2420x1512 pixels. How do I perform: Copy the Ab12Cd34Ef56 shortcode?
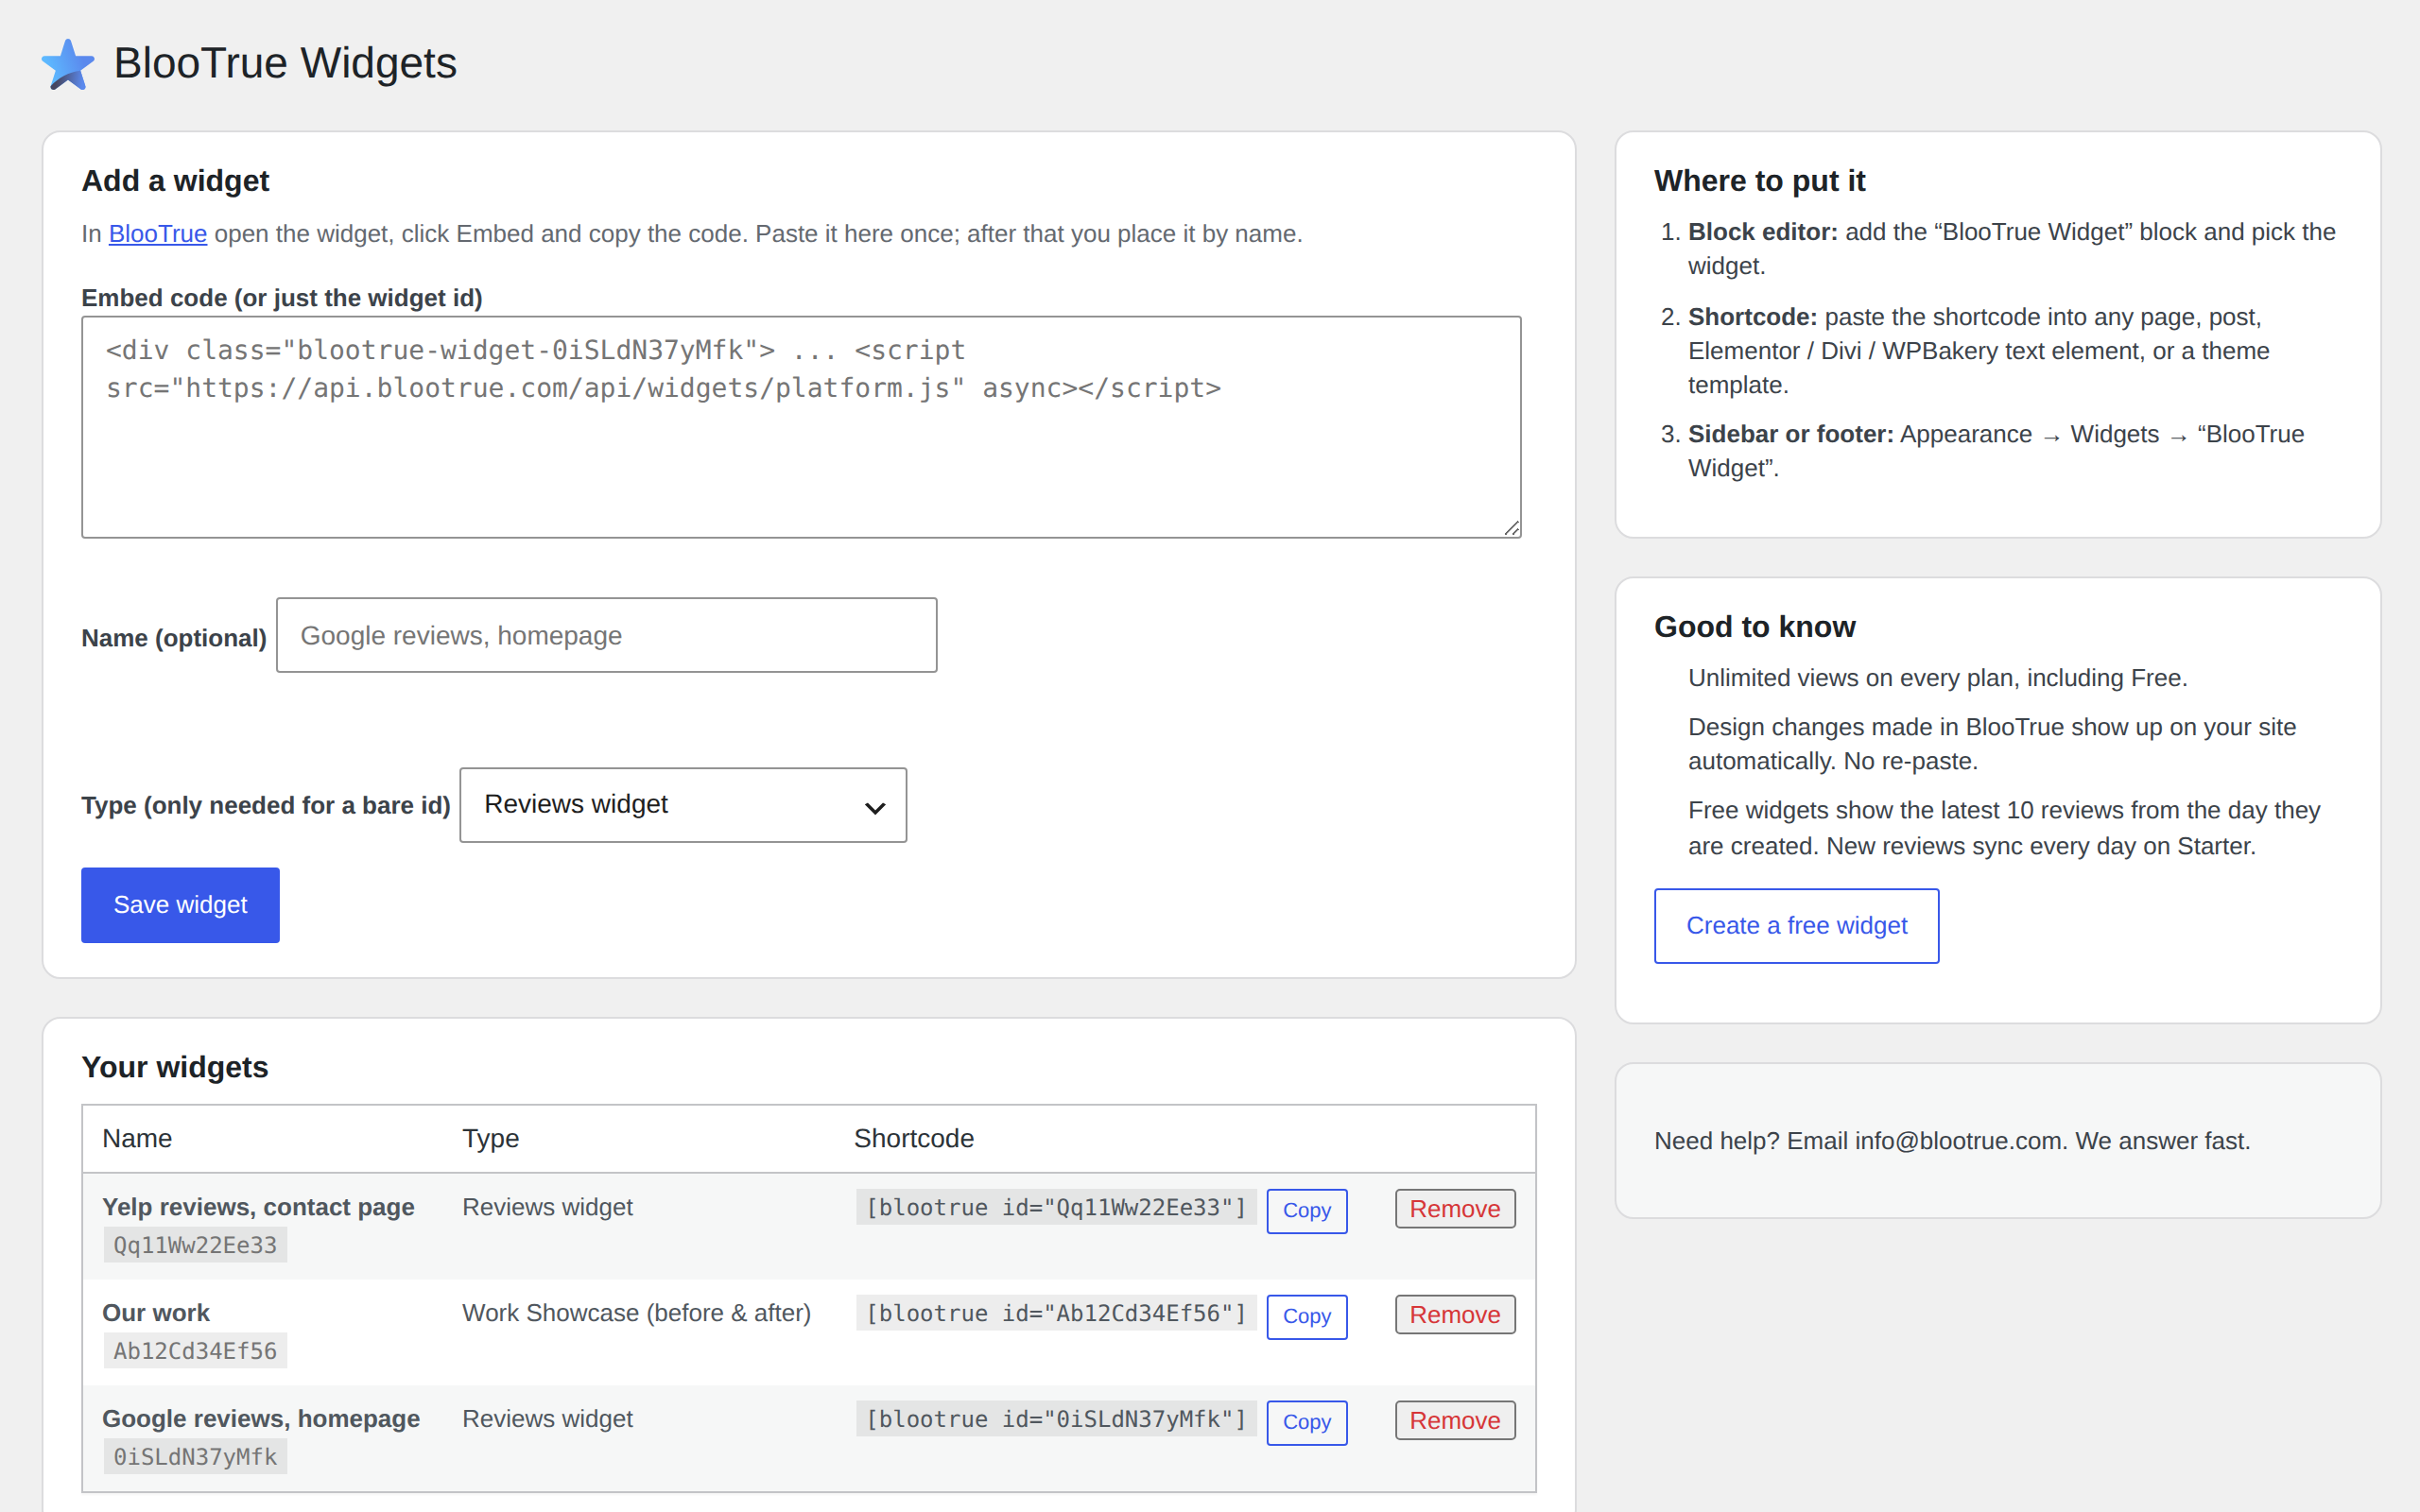pyautogui.click(x=1306, y=1316)
